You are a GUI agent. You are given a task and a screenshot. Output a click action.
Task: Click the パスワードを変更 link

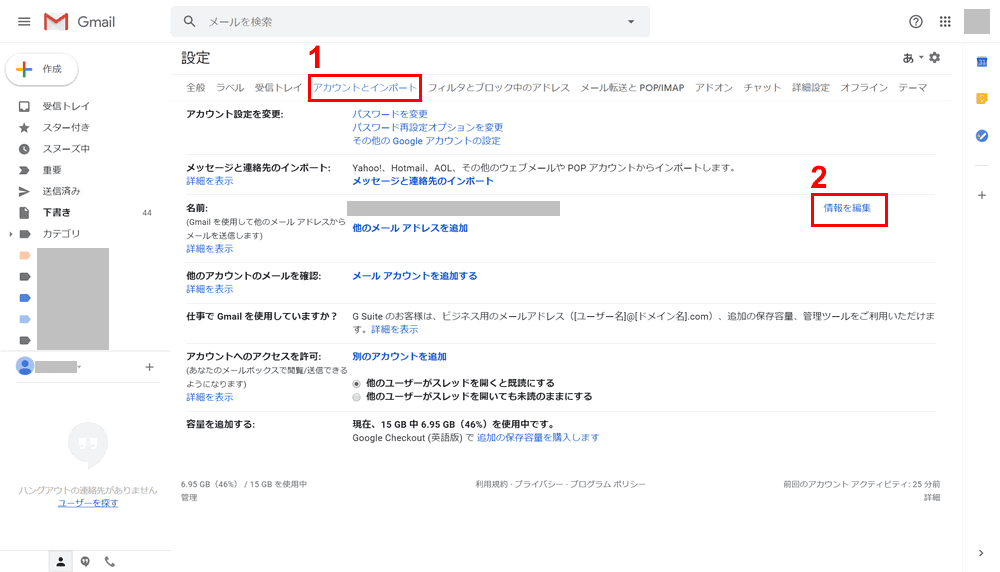pos(390,114)
